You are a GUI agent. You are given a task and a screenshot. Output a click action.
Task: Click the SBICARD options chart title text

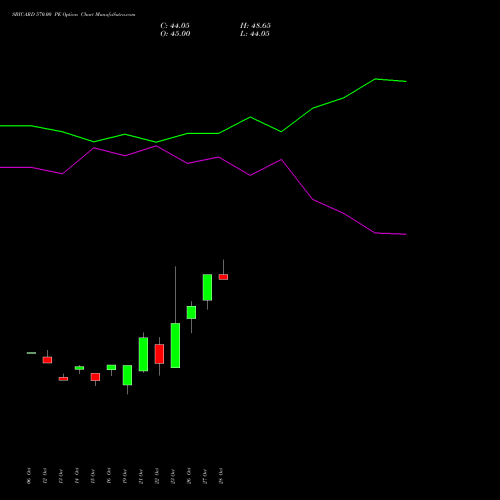tap(74, 15)
